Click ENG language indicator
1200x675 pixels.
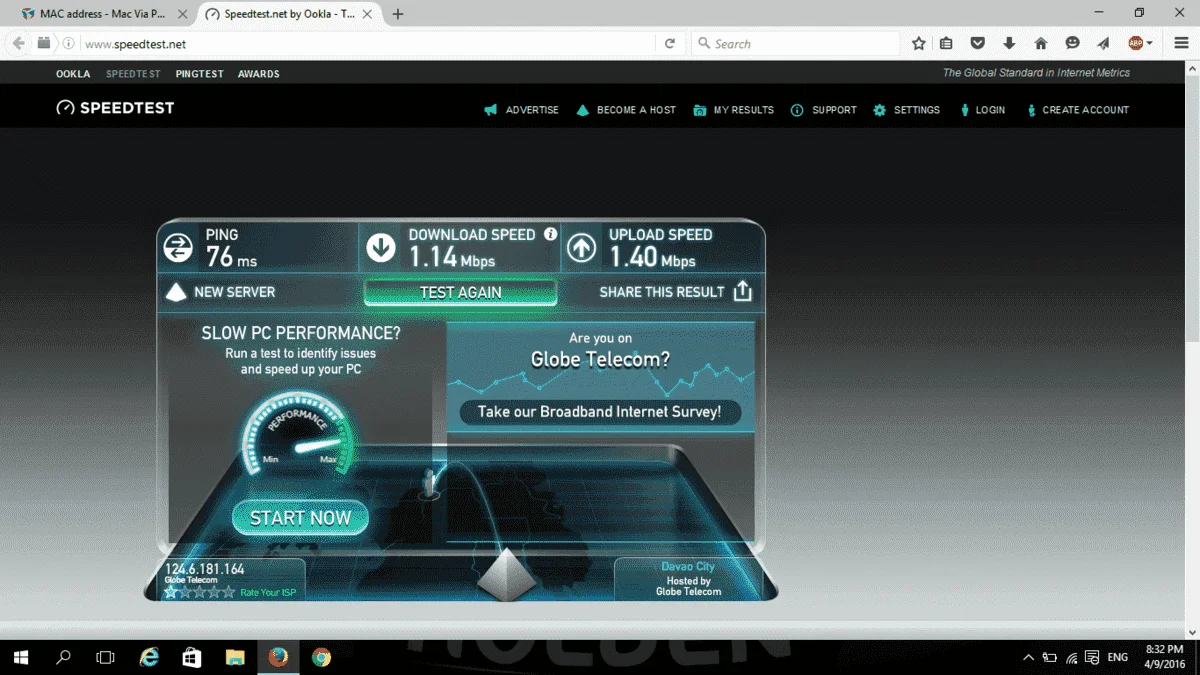[1118, 657]
